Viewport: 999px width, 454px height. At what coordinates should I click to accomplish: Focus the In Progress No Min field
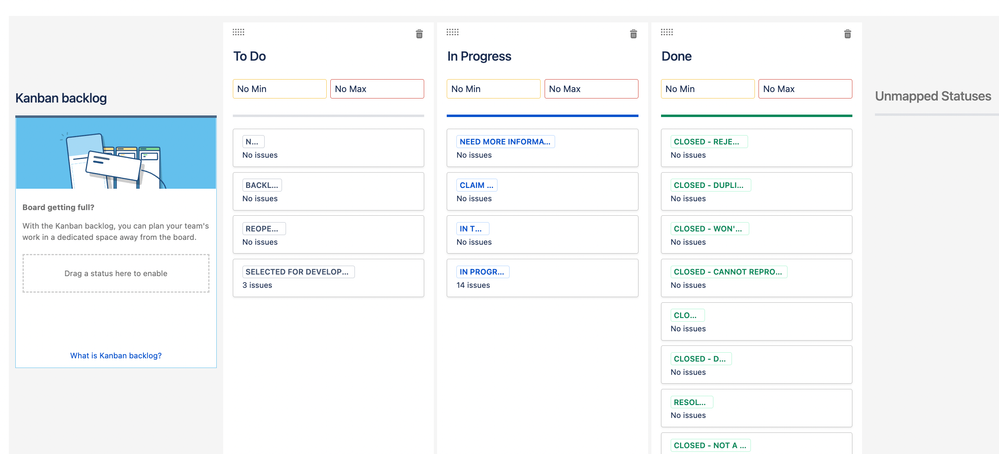(x=494, y=89)
